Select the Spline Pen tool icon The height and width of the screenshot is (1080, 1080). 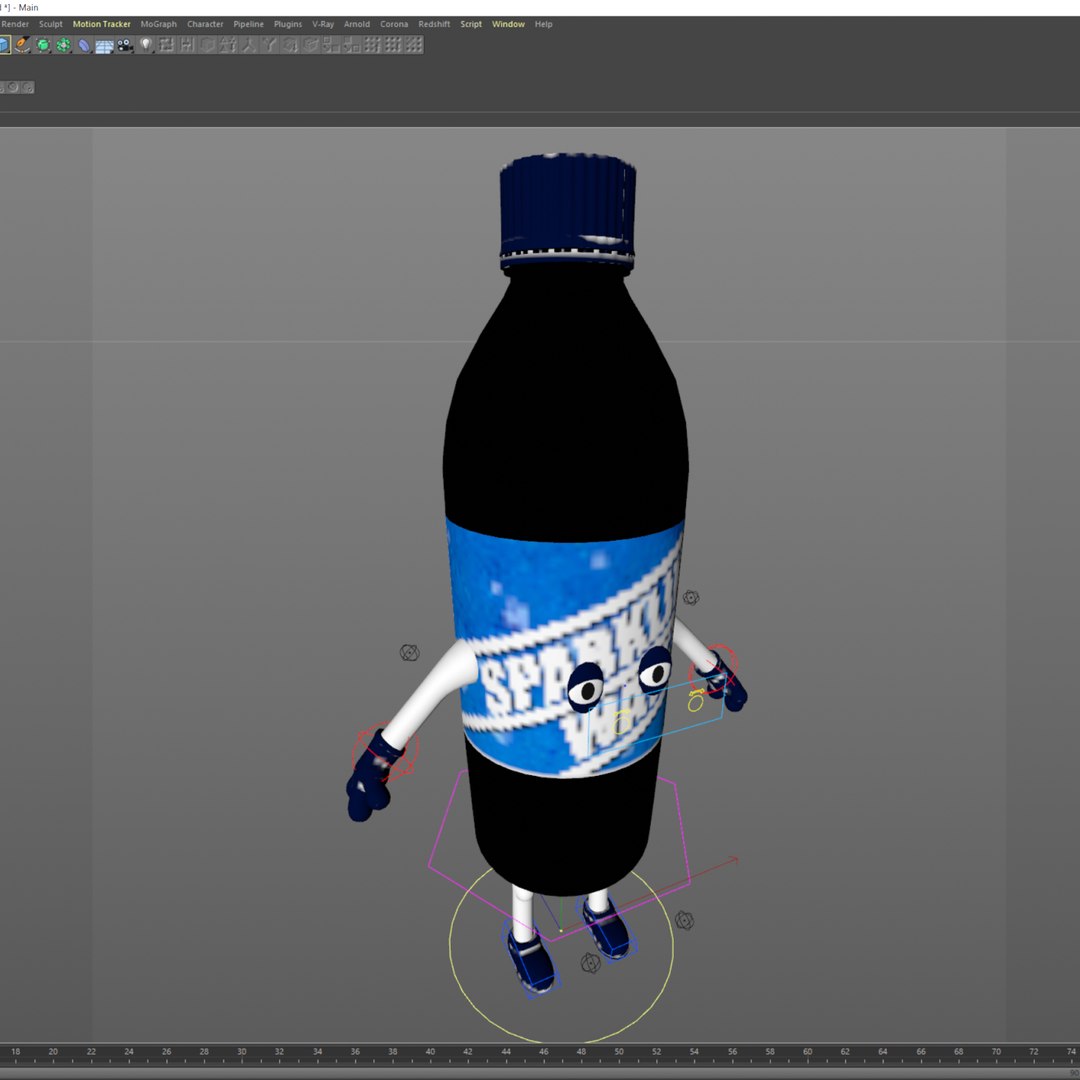[x=23, y=45]
